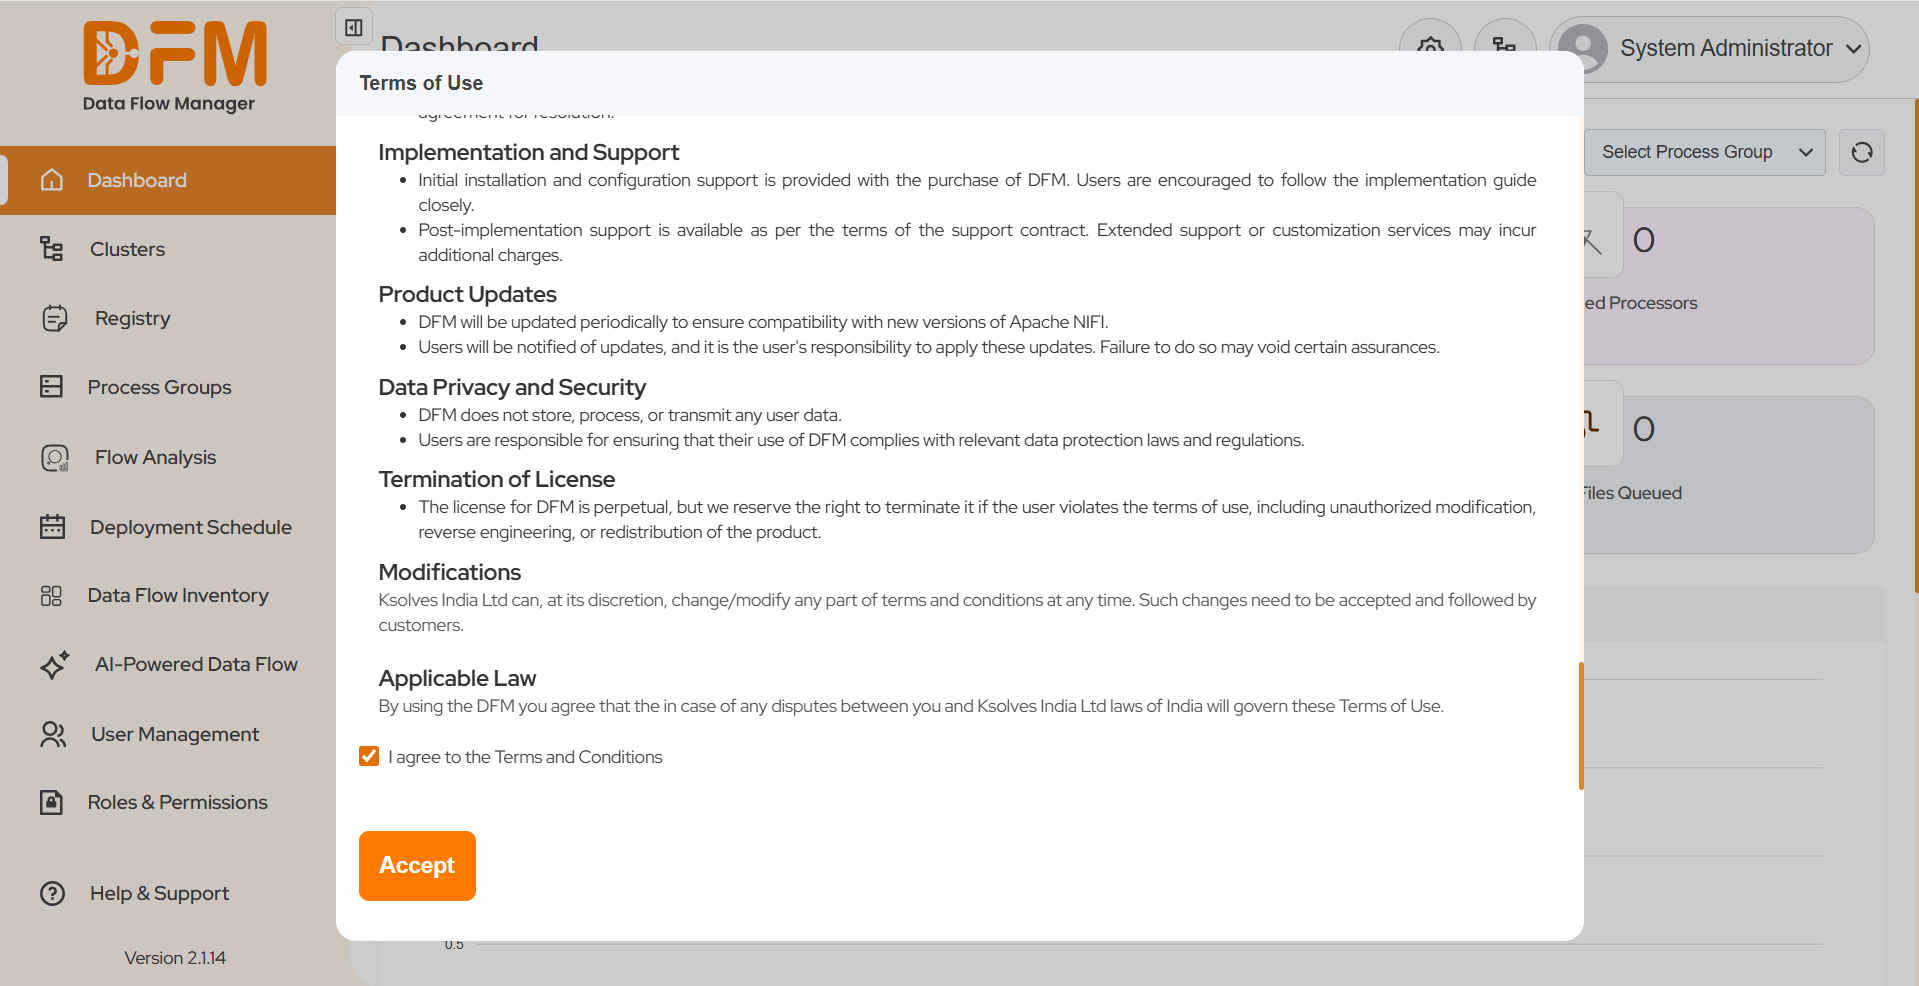The width and height of the screenshot is (1919, 986).
Task: Open the Dashboard menu item
Action: (x=137, y=180)
